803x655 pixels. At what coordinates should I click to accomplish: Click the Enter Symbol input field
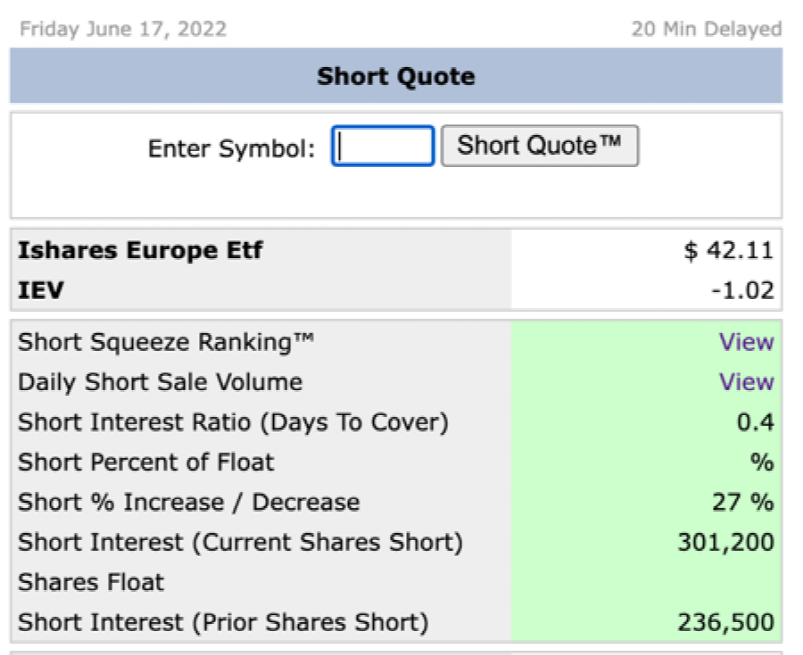click(383, 146)
